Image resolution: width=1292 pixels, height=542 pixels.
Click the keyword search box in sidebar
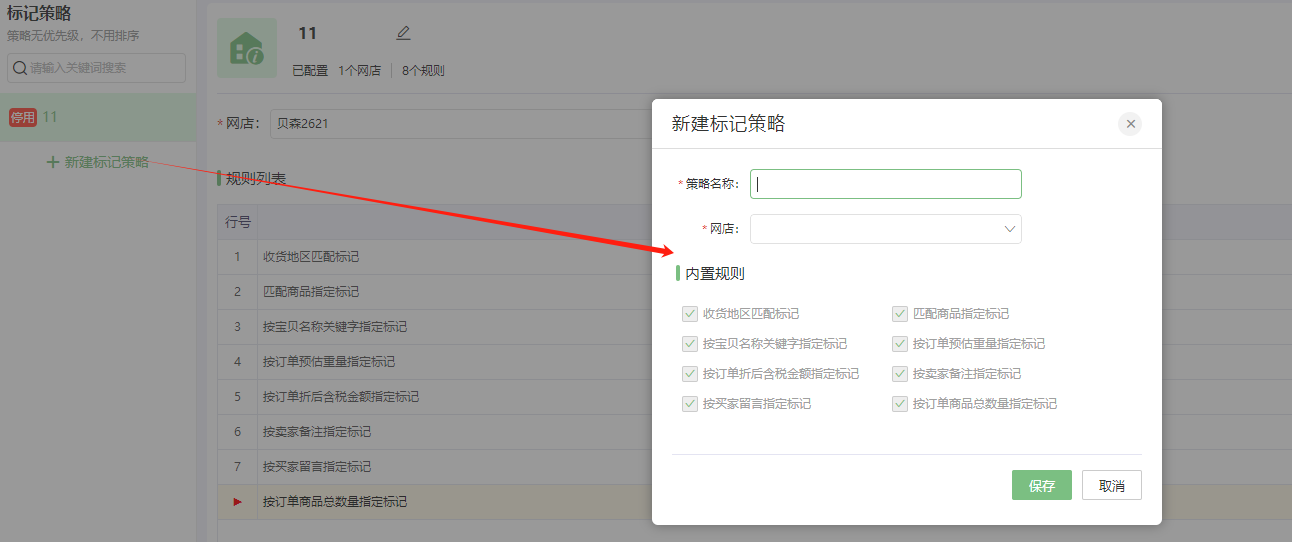click(x=96, y=68)
